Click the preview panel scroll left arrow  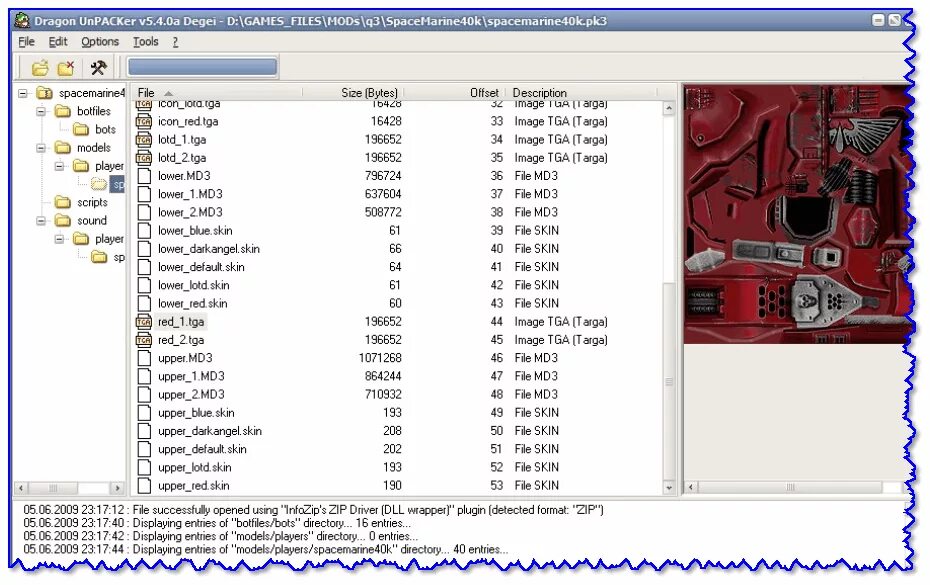pos(691,487)
